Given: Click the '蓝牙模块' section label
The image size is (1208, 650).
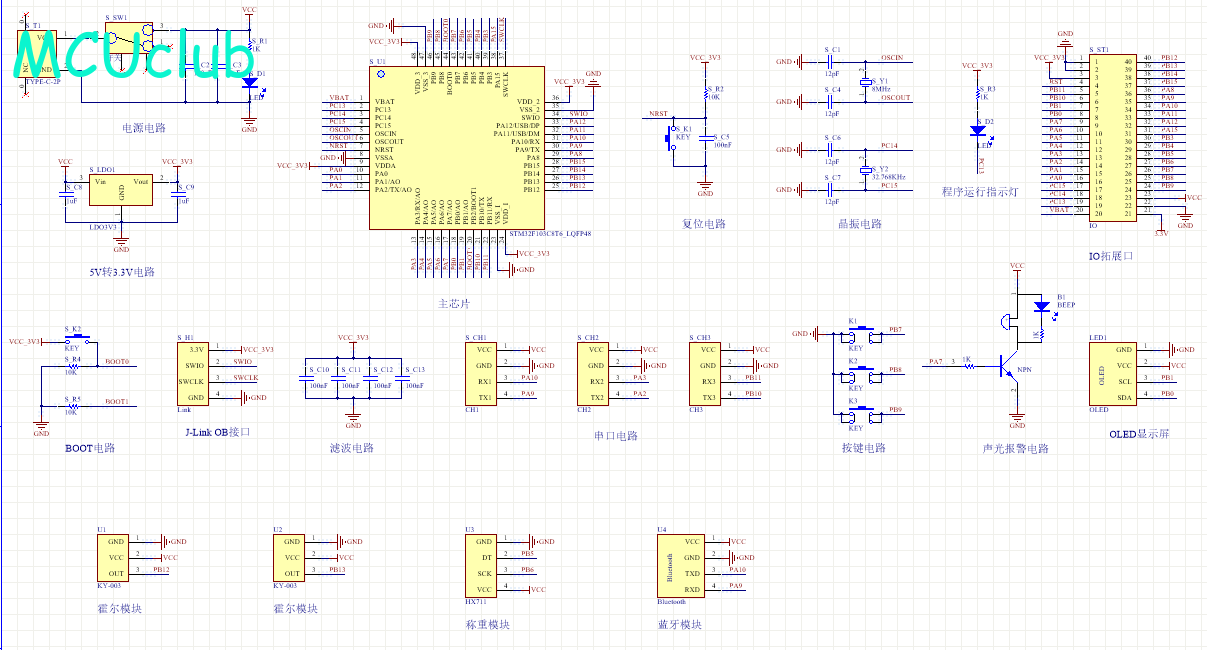Looking at the screenshot, I should [x=680, y=625].
